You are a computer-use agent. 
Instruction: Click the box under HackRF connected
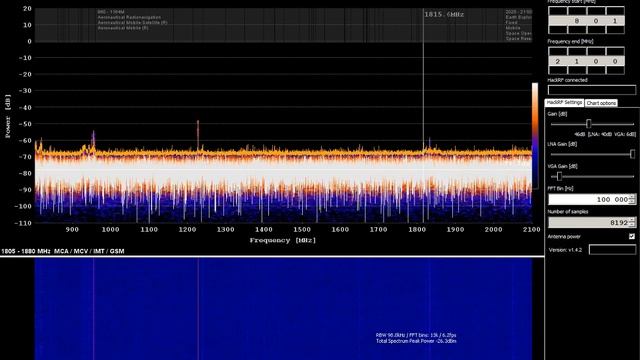pyautogui.click(x=591, y=90)
